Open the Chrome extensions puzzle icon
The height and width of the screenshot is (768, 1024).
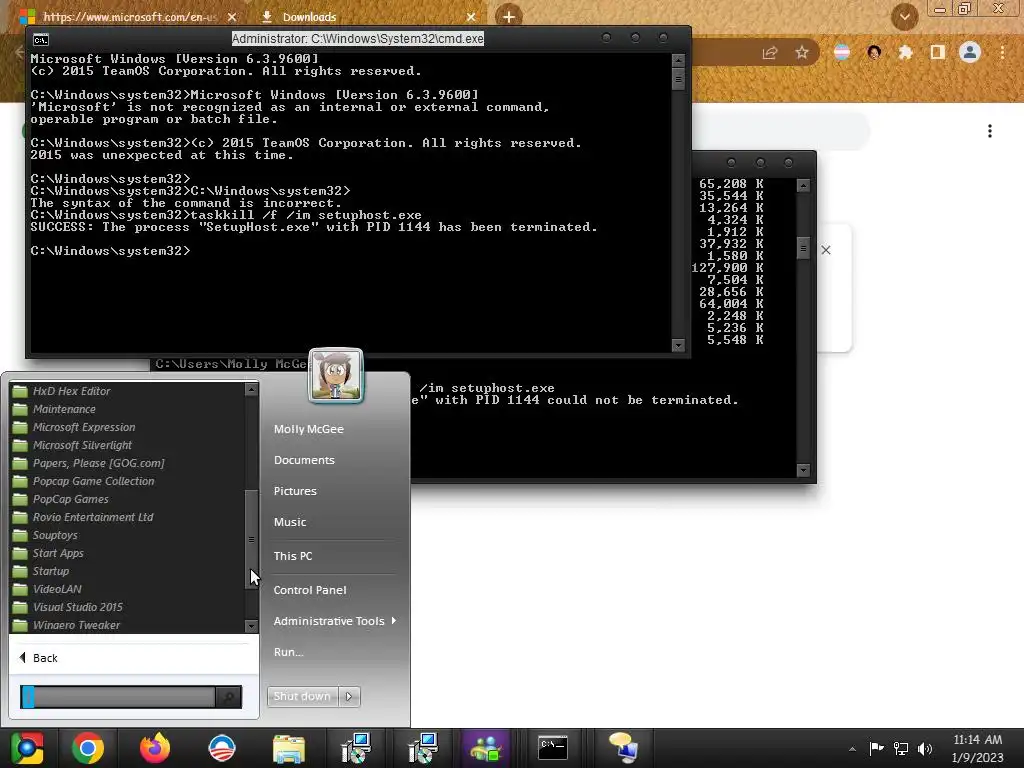click(905, 52)
